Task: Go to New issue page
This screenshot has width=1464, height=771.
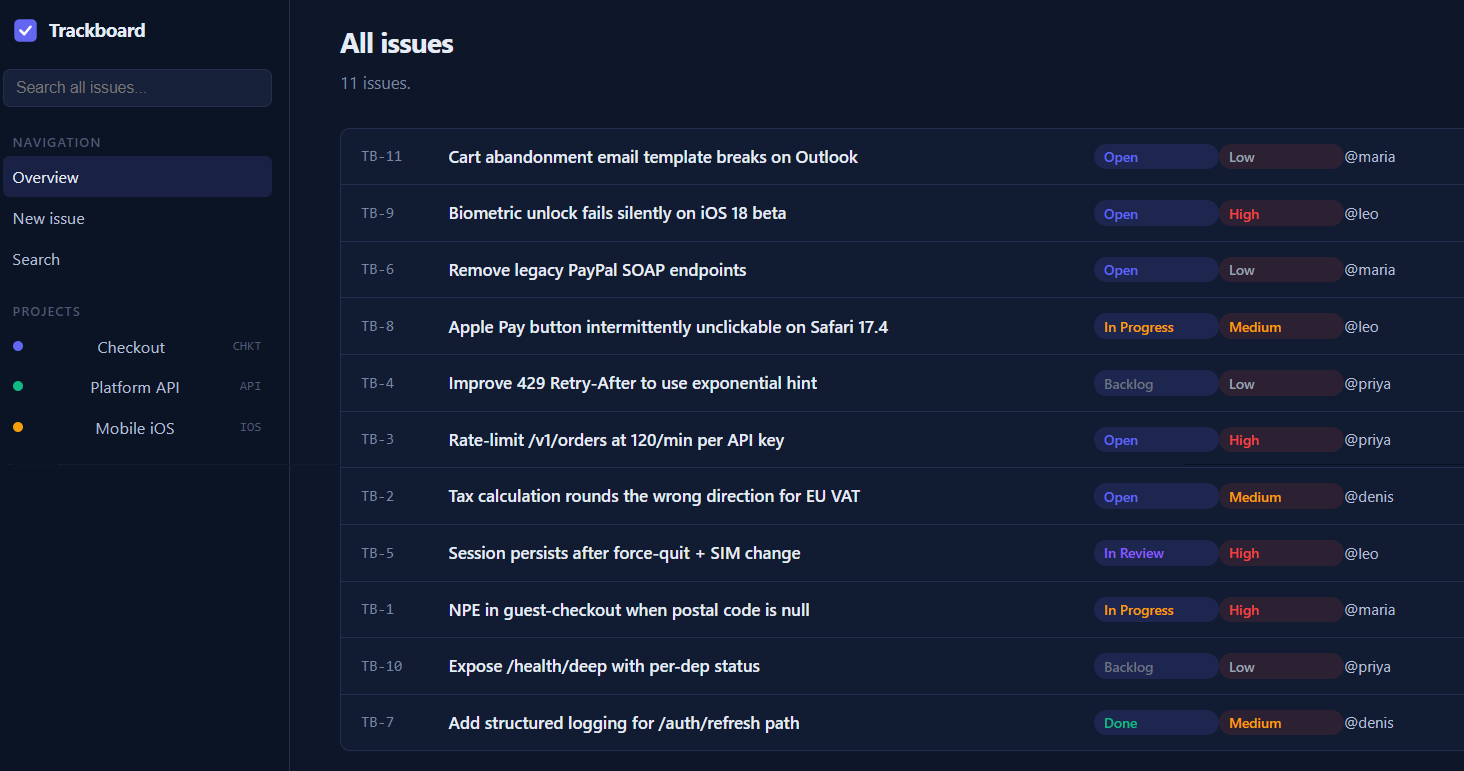Action: click(49, 218)
